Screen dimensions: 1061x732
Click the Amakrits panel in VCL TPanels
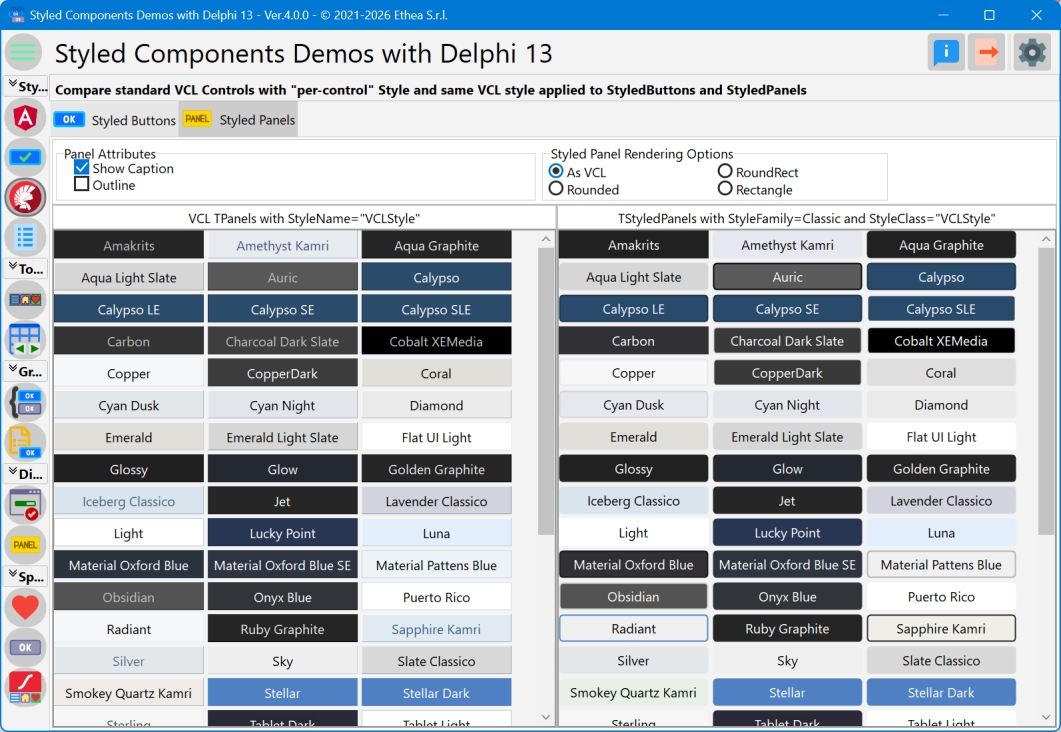tap(129, 246)
